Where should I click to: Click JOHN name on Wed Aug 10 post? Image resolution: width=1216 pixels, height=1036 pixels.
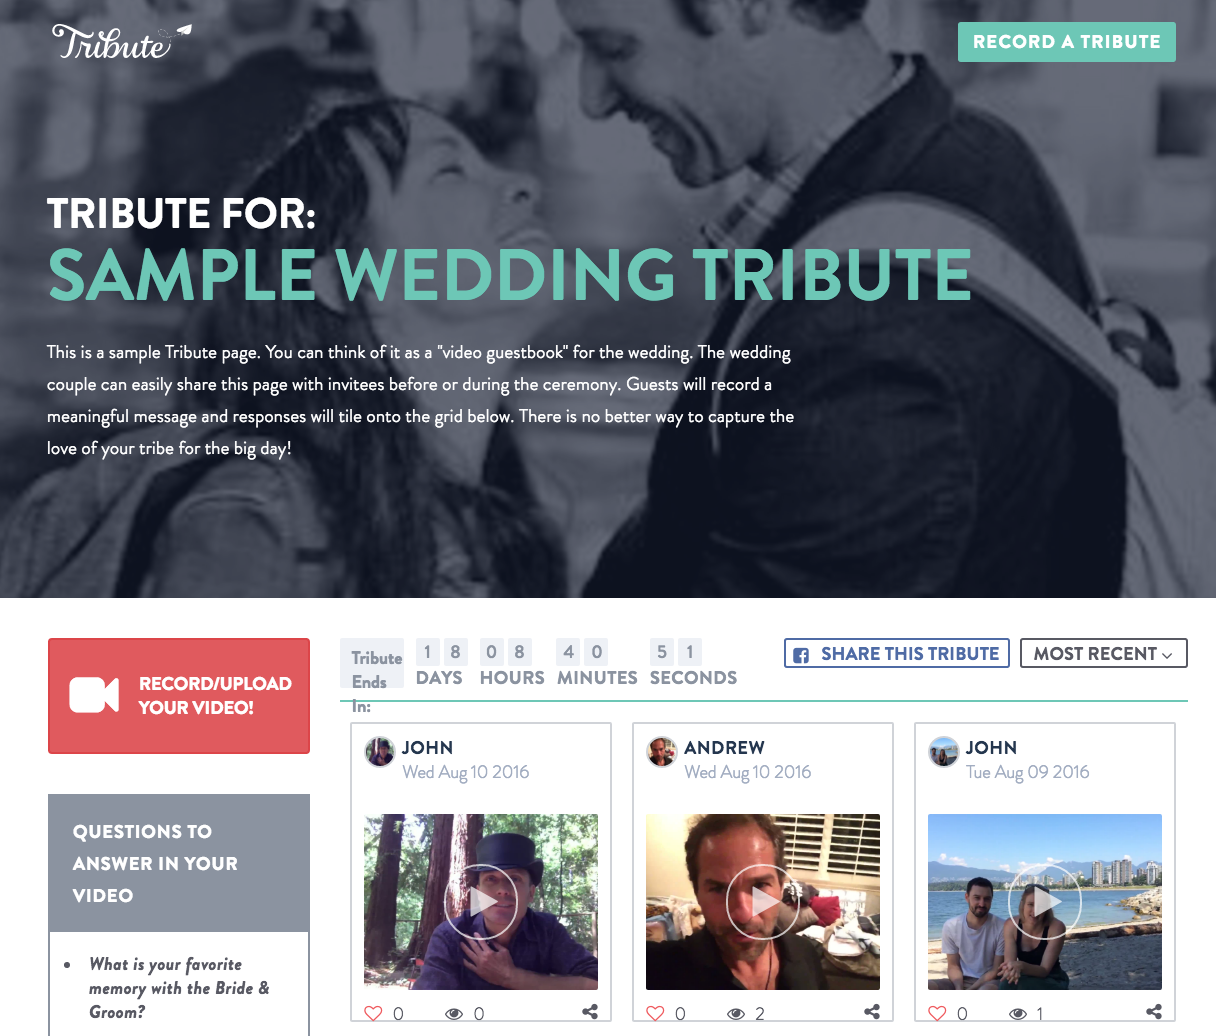(427, 748)
